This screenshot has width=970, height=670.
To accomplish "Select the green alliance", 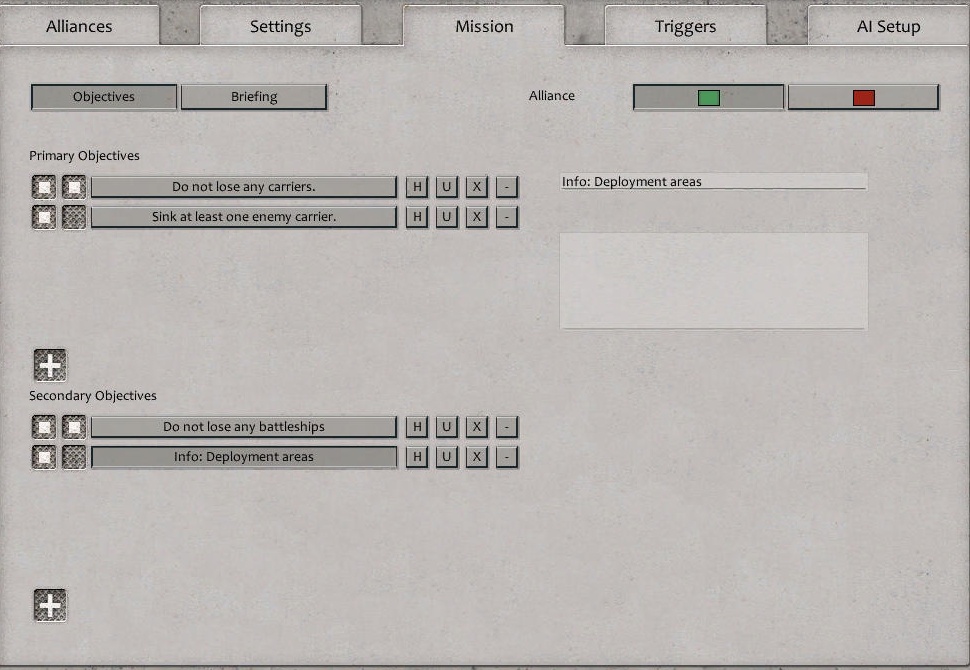I will [x=708, y=98].
